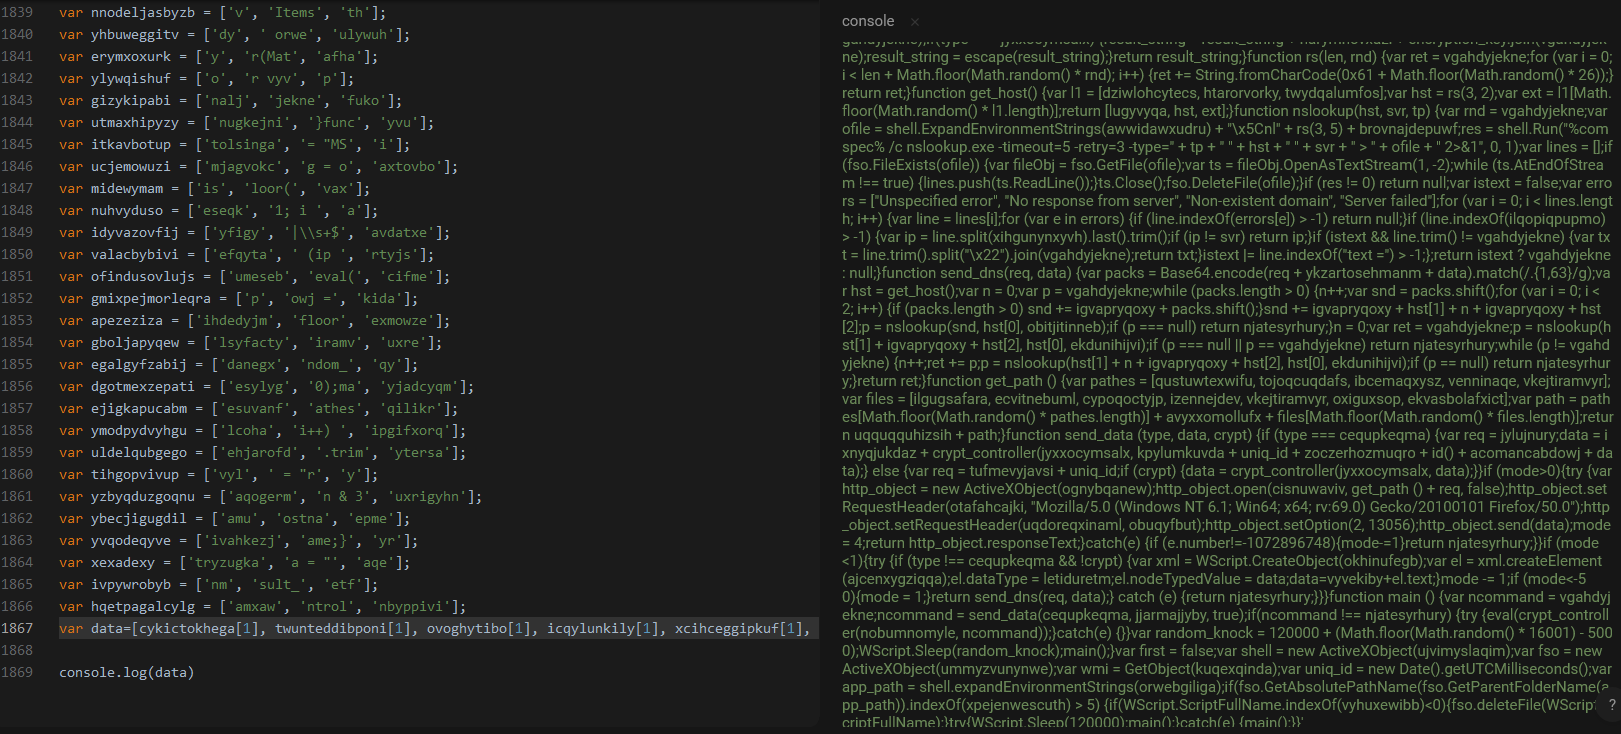The width and height of the screenshot is (1621, 734).
Task: Click twunteddibponi[1] in the data array line
Action: (343, 629)
